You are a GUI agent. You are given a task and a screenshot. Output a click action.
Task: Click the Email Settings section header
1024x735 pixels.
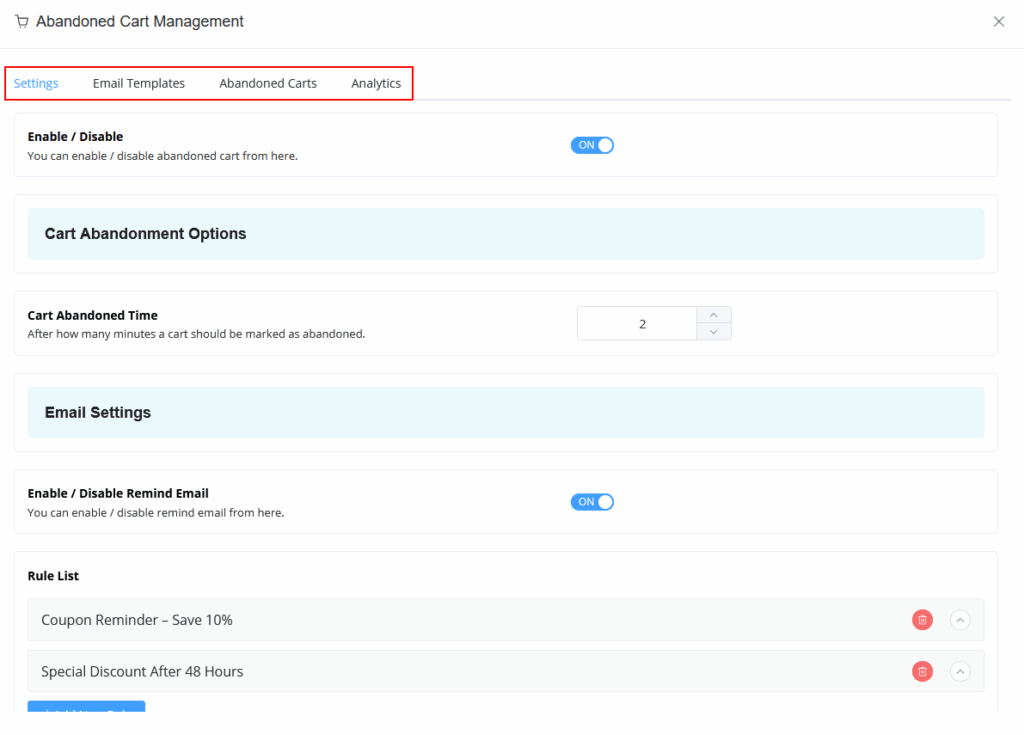(98, 412)
